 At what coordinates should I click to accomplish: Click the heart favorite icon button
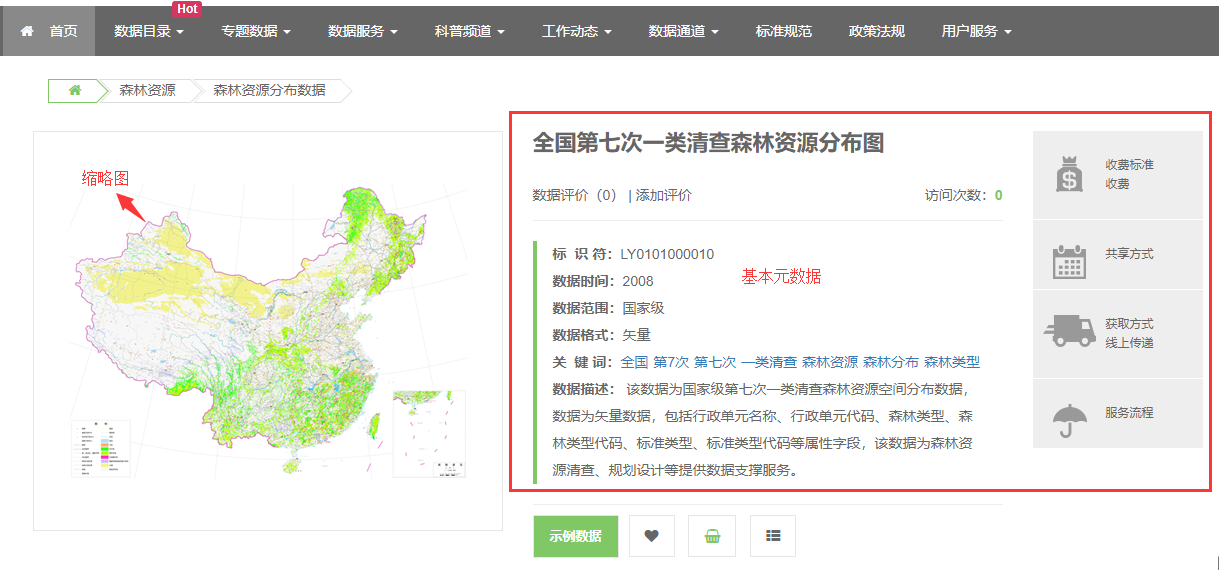652,536
